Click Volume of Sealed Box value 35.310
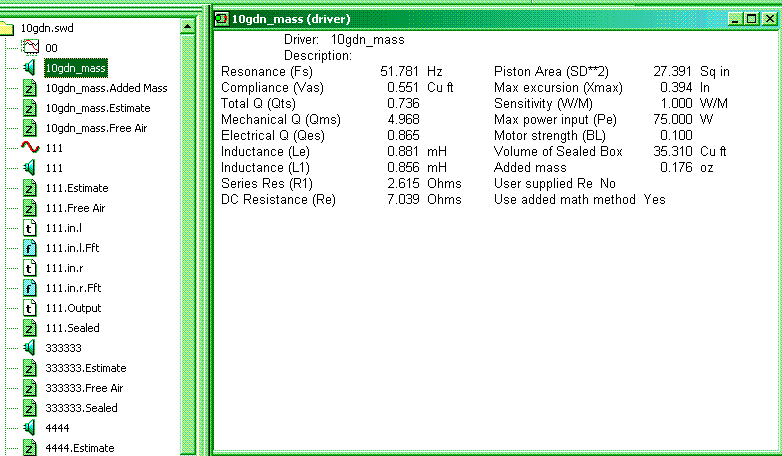 pyautogui.click(x=673, y=151)
